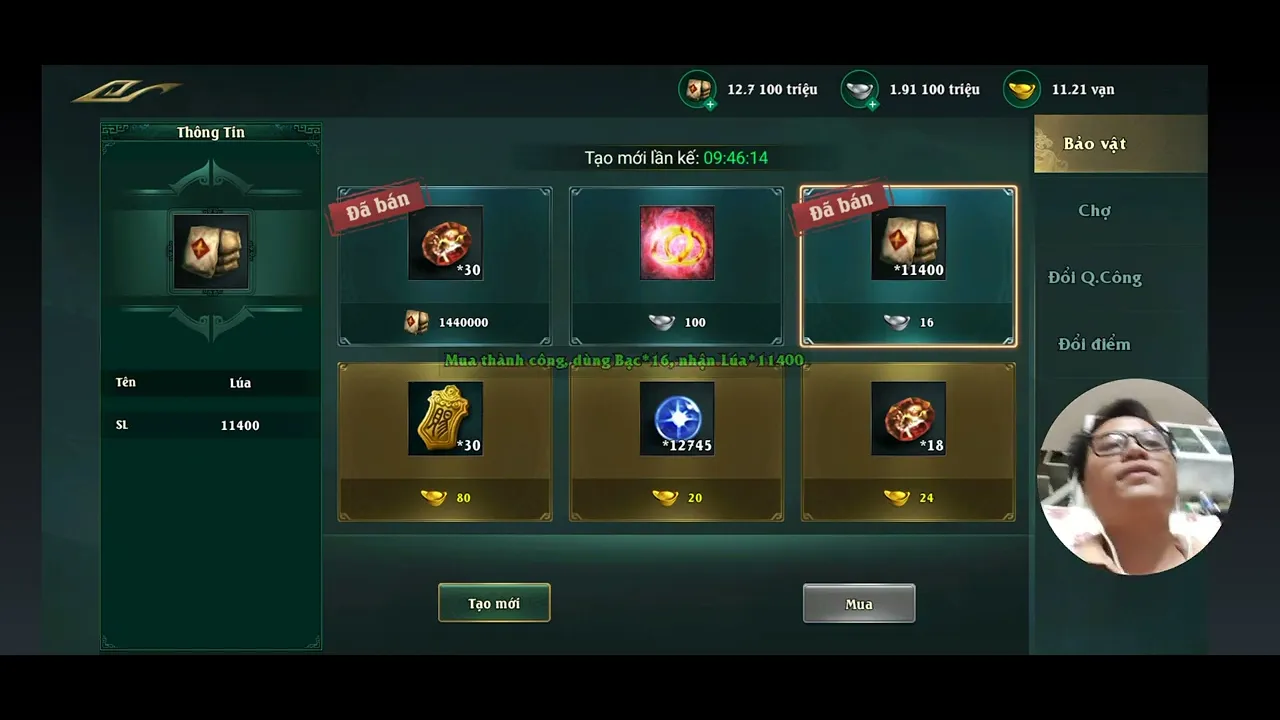1280x720 pixels.
Task: Click the grain sack preview in Thông Tin
Action: 211,252
